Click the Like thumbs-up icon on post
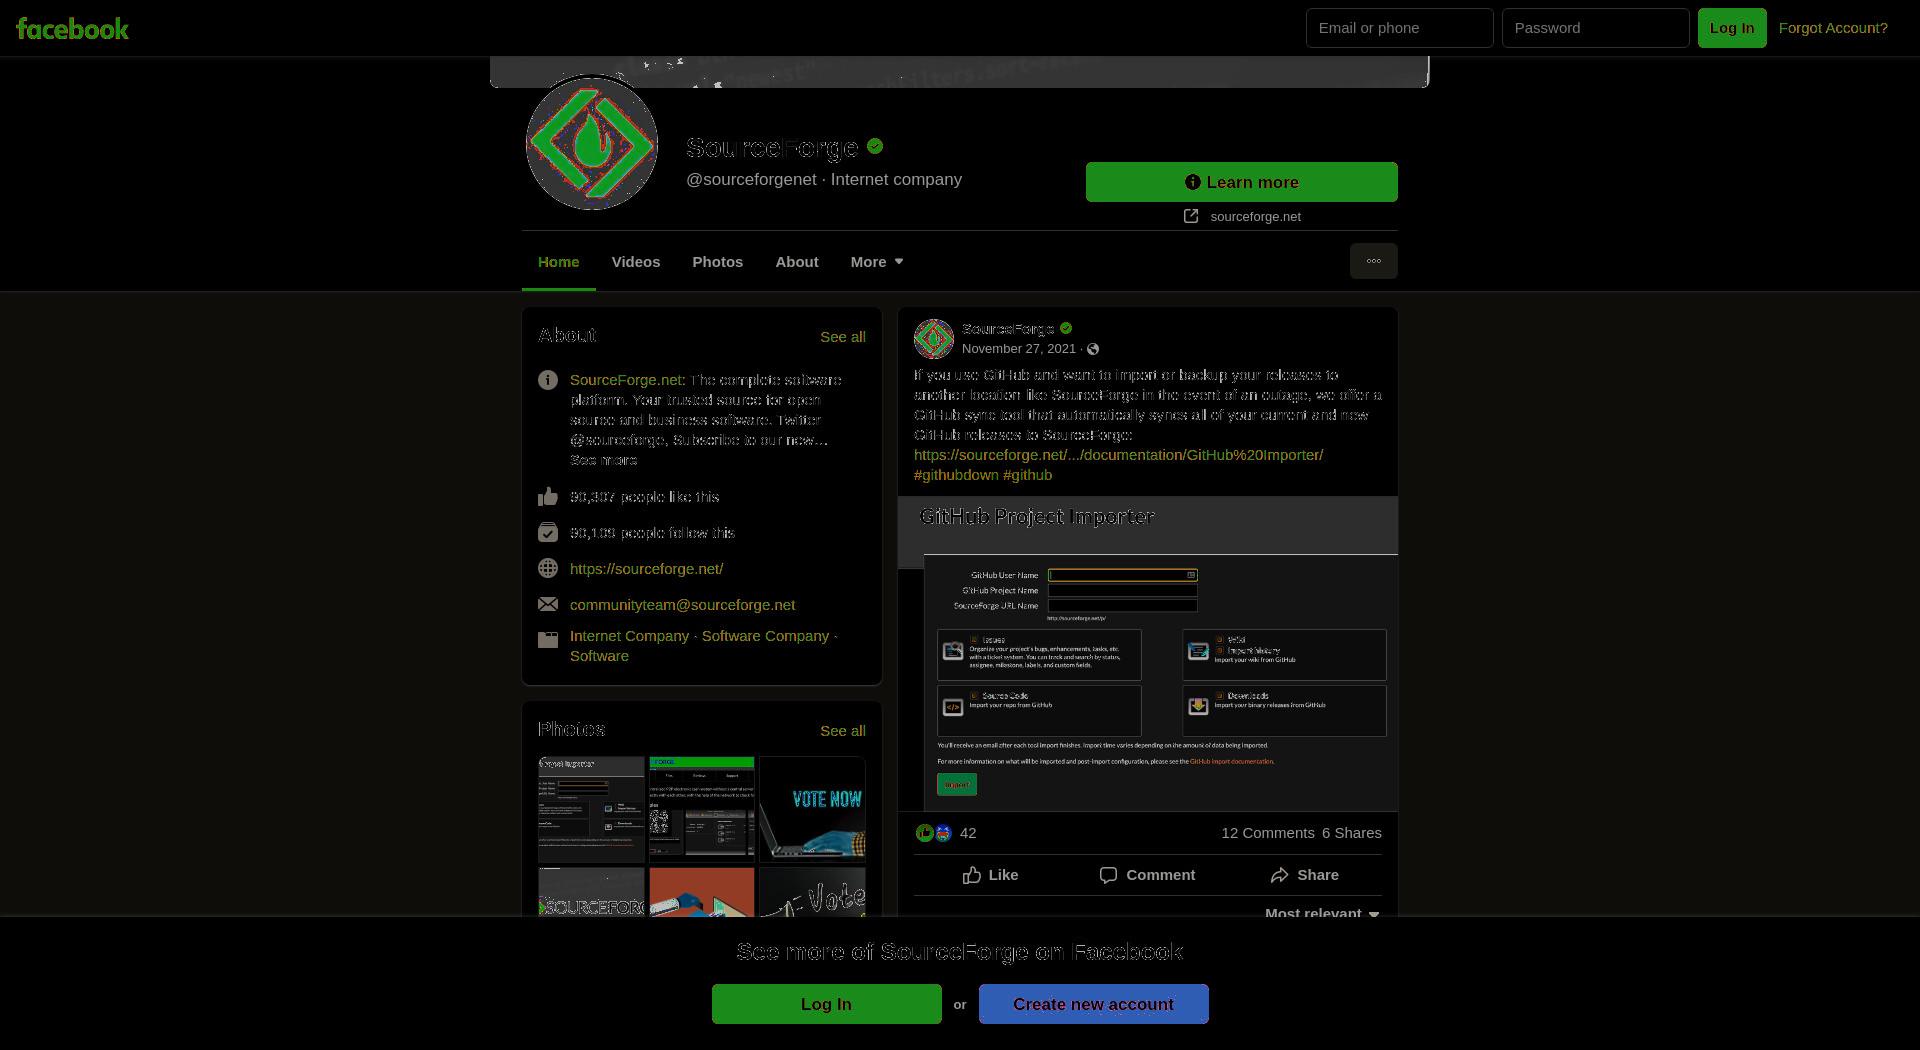This screenshot has width=1920, height=1050. [x=972, y=875]
